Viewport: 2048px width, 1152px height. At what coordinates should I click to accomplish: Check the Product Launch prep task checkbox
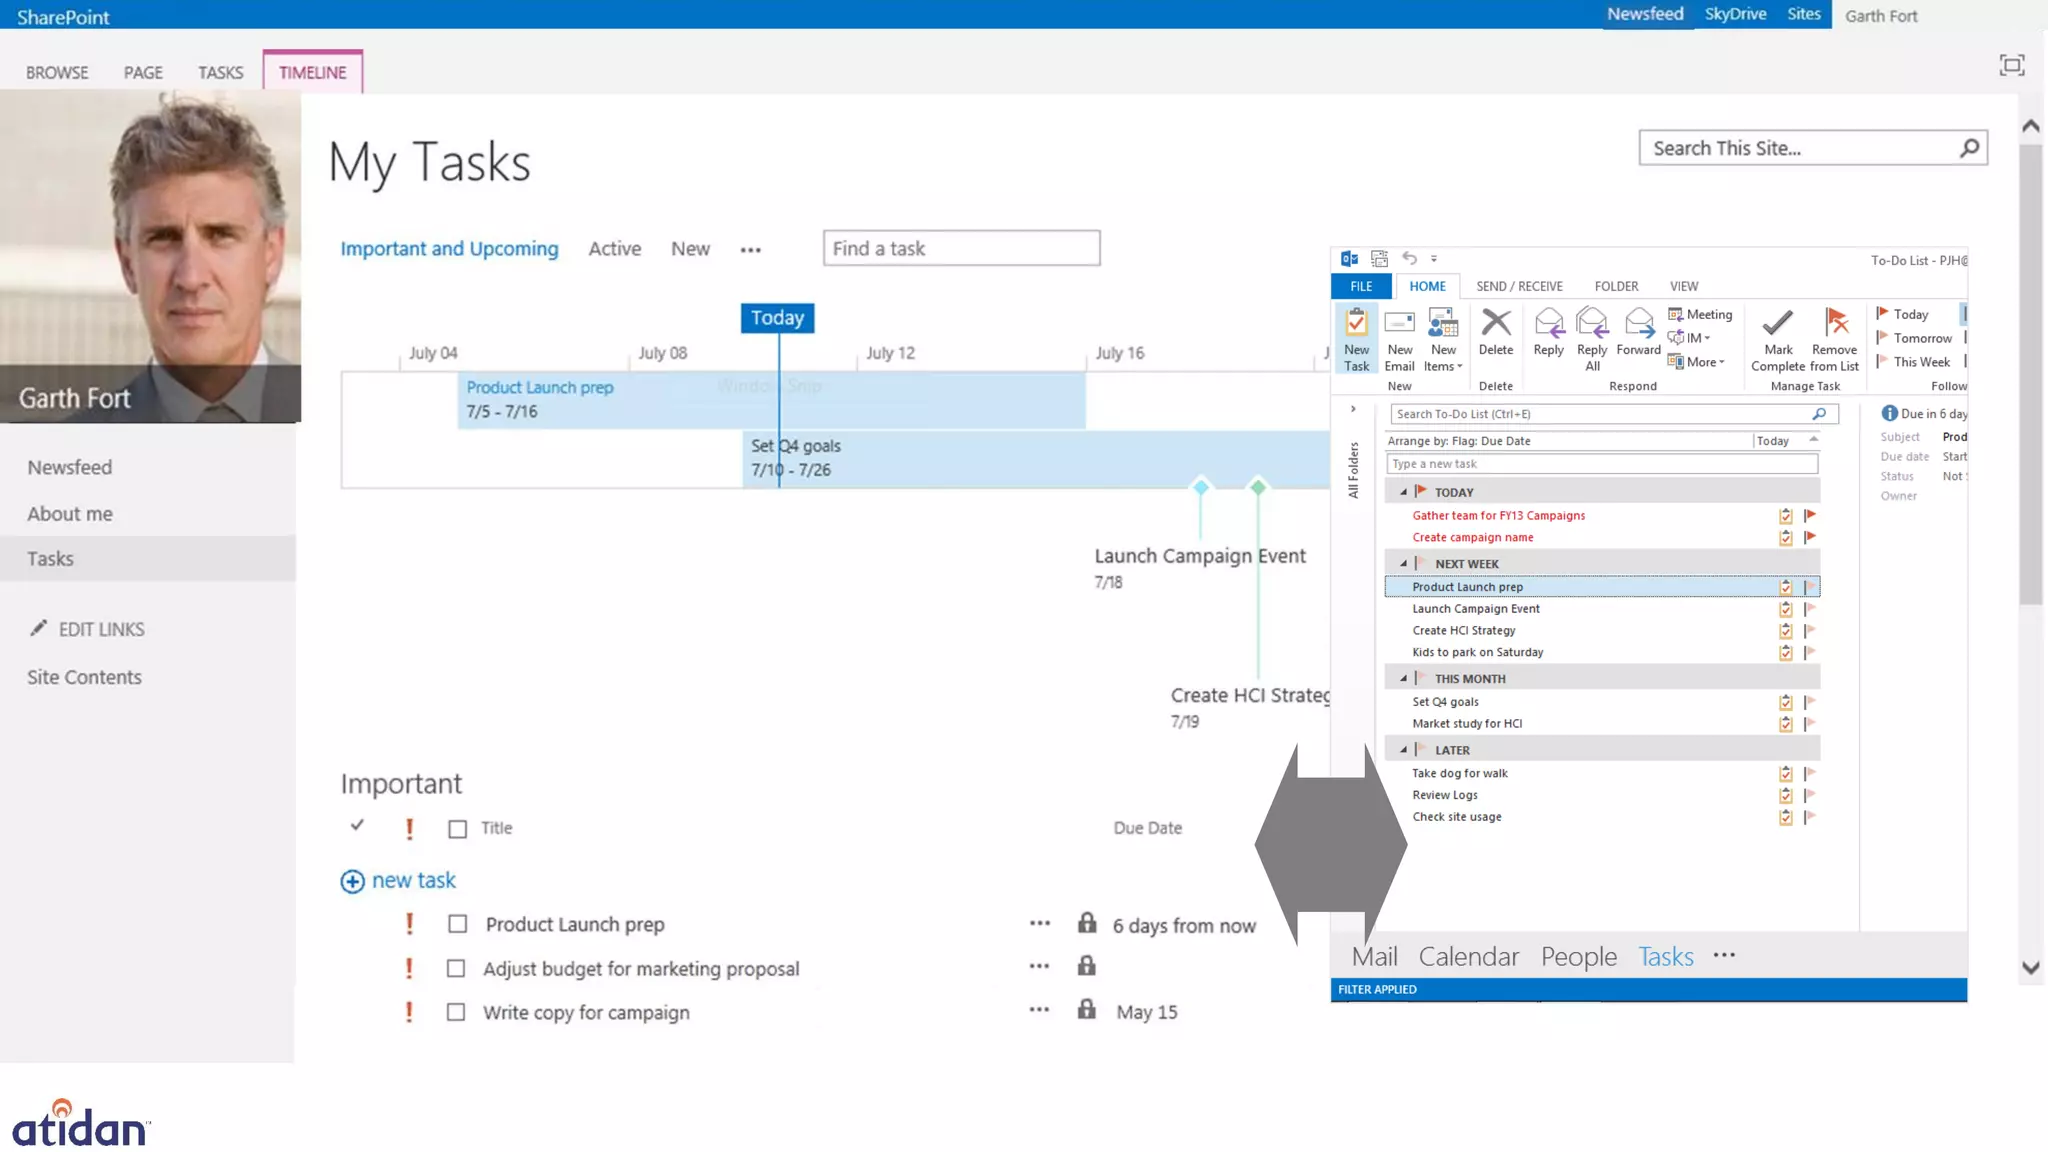tap(457, 924)
